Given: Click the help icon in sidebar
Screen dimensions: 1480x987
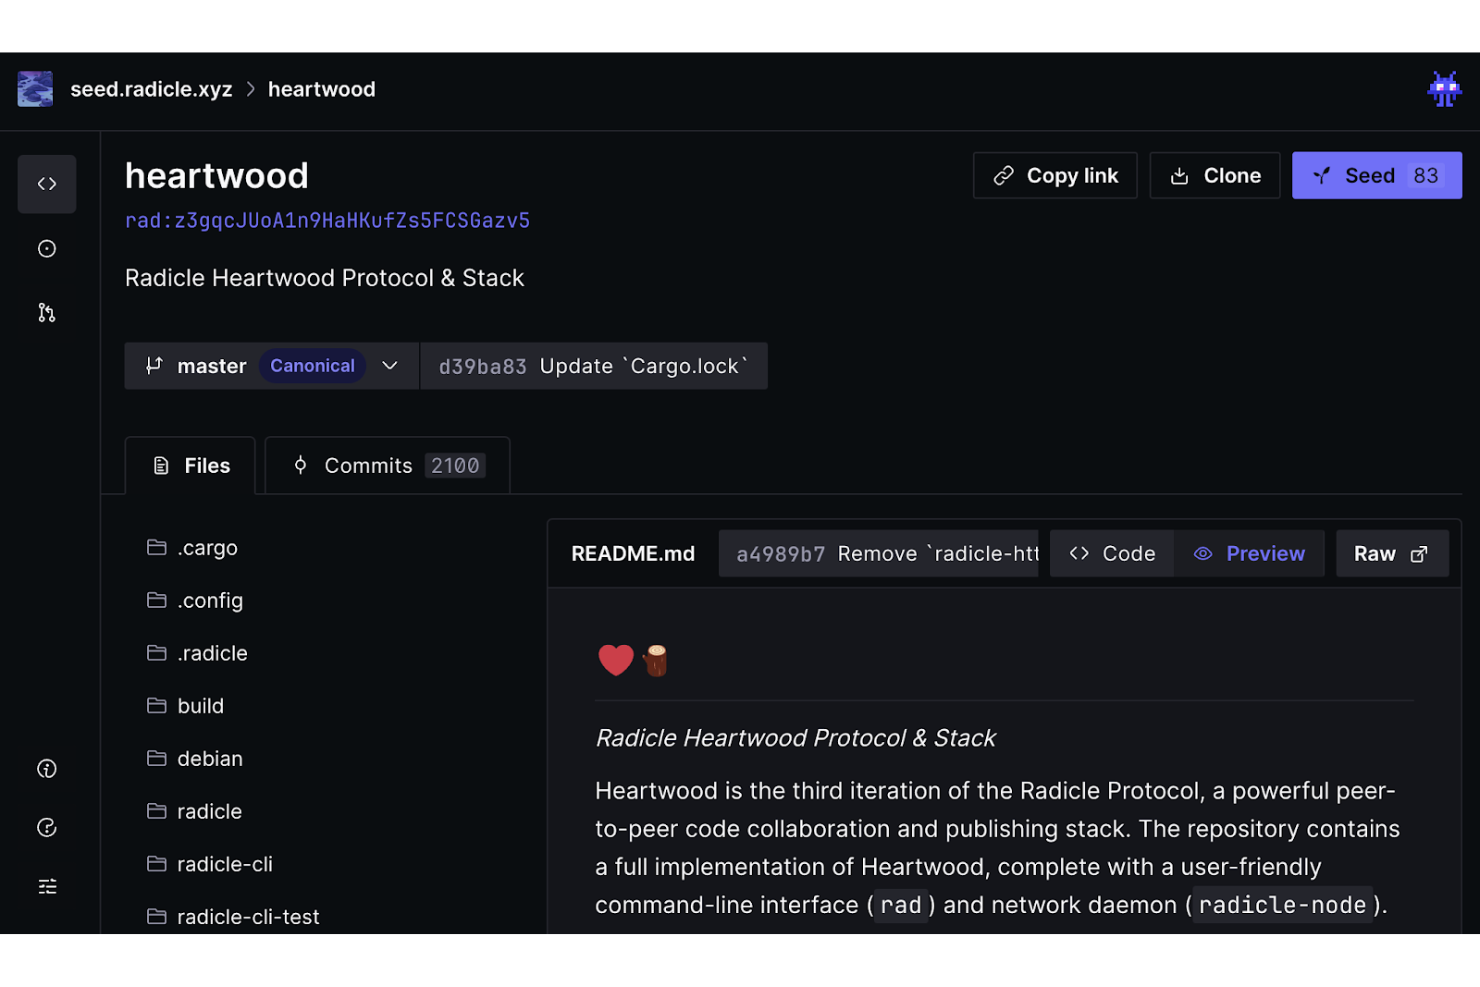Looking at the screenshot, I should 47,828.
